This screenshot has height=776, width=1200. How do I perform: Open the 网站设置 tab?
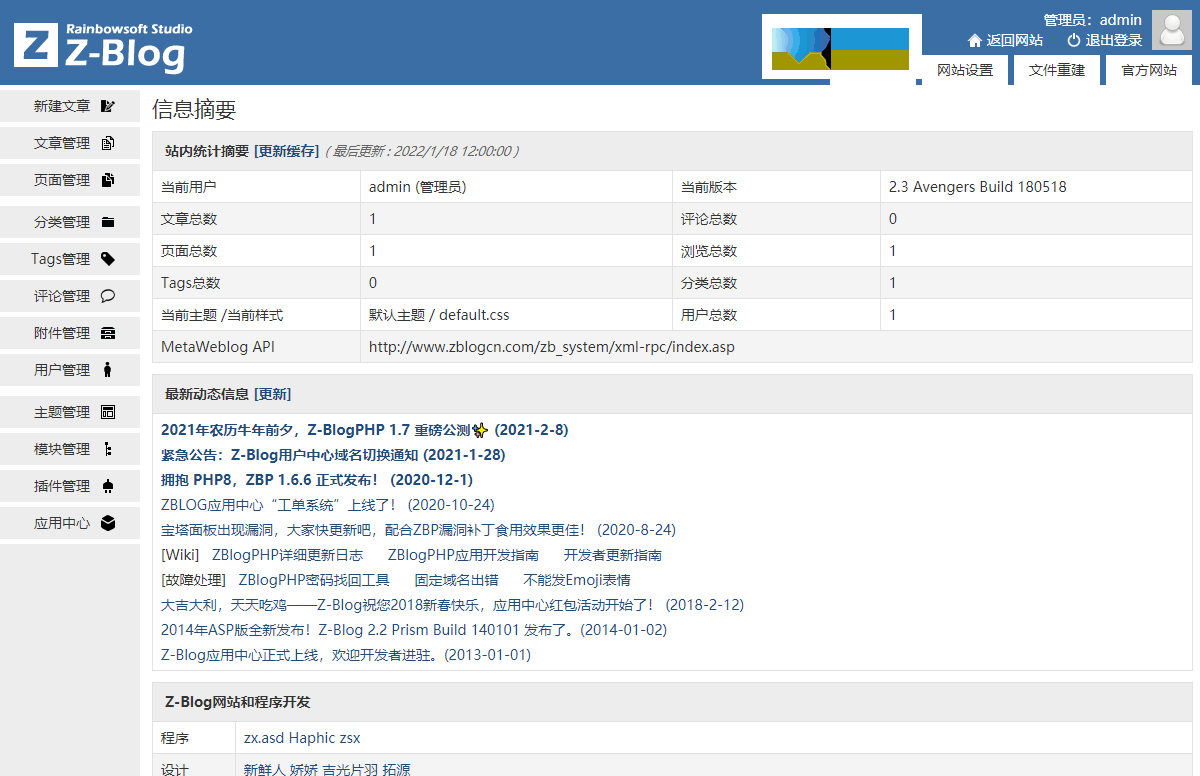[965, 70]
